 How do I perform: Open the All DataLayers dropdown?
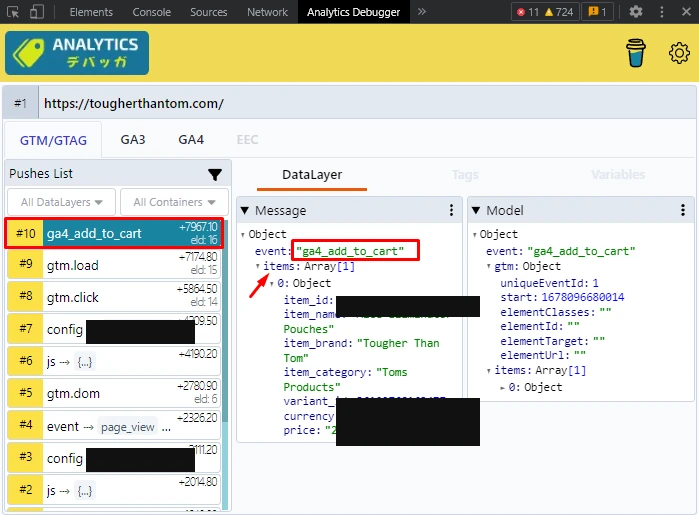coord(62,202)
